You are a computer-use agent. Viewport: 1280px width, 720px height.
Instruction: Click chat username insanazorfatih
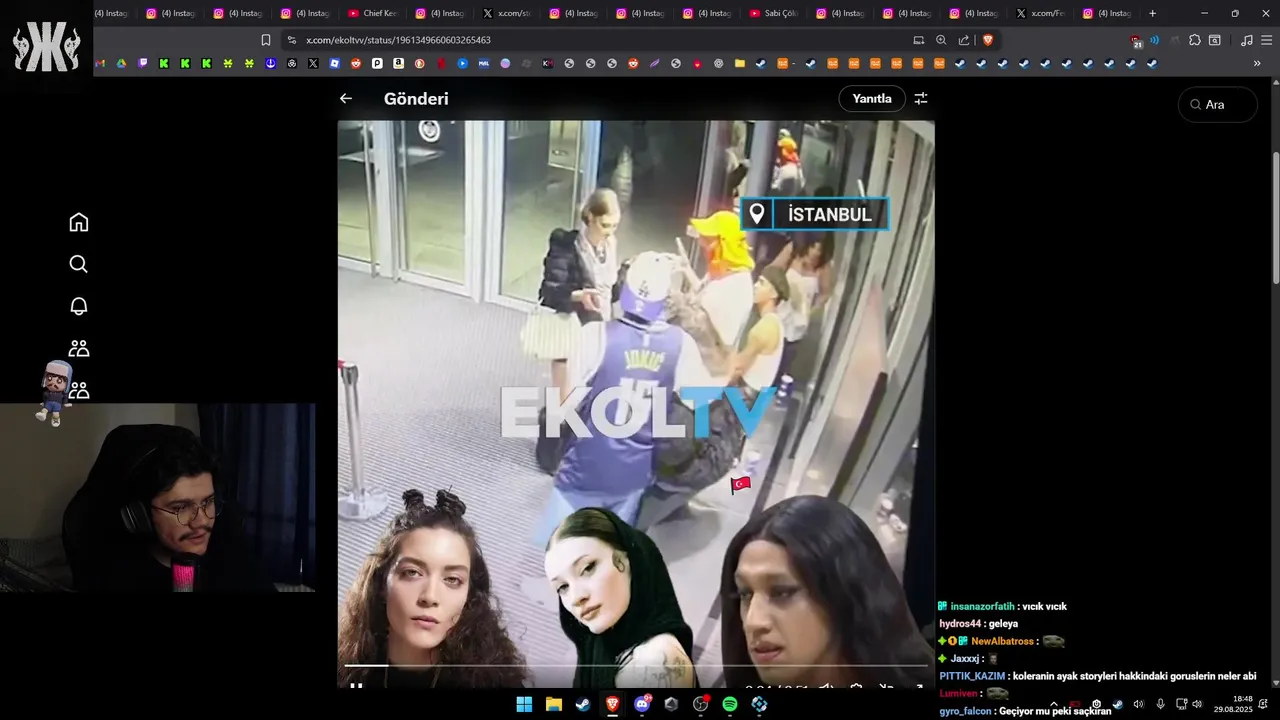pos(982,606)
